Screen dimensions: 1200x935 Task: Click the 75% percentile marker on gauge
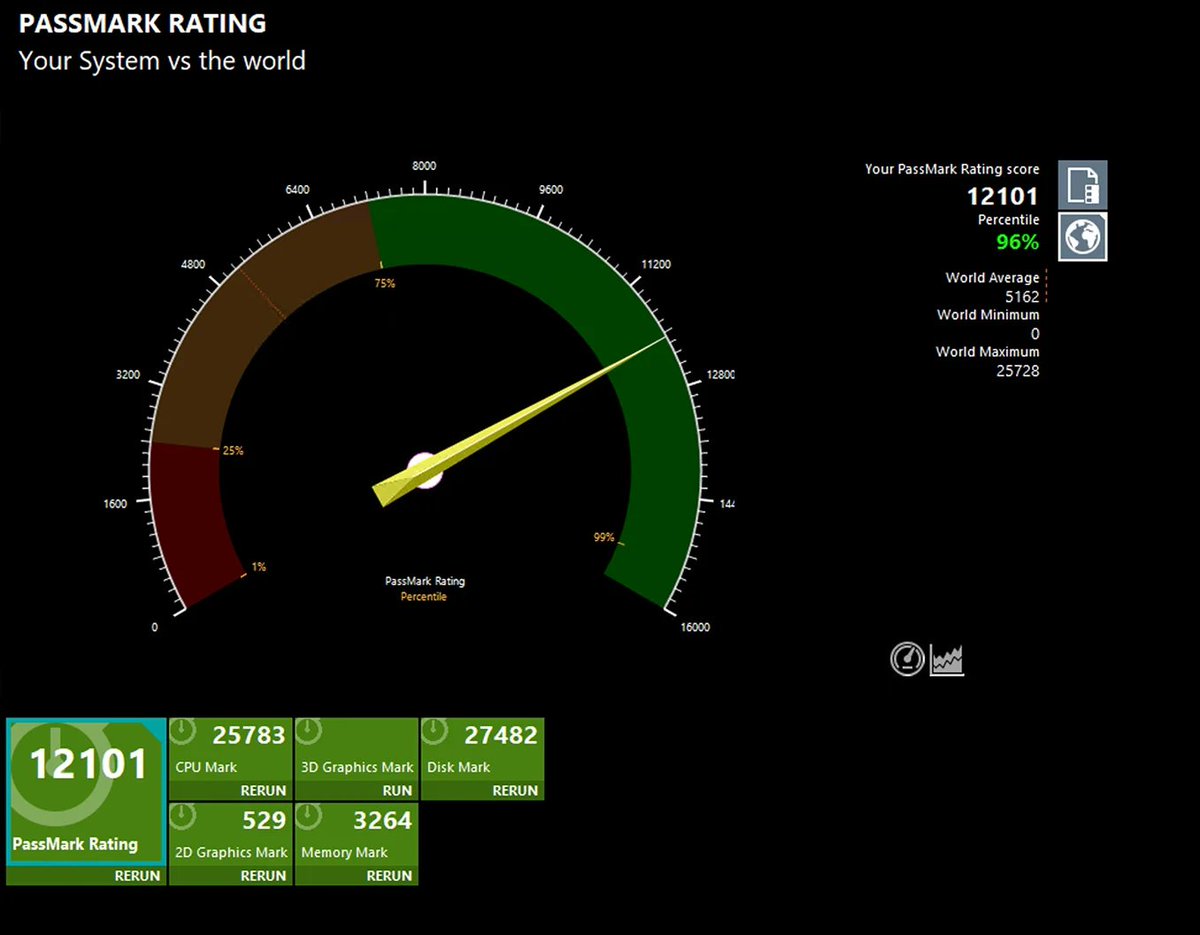(x=385, y=283)
